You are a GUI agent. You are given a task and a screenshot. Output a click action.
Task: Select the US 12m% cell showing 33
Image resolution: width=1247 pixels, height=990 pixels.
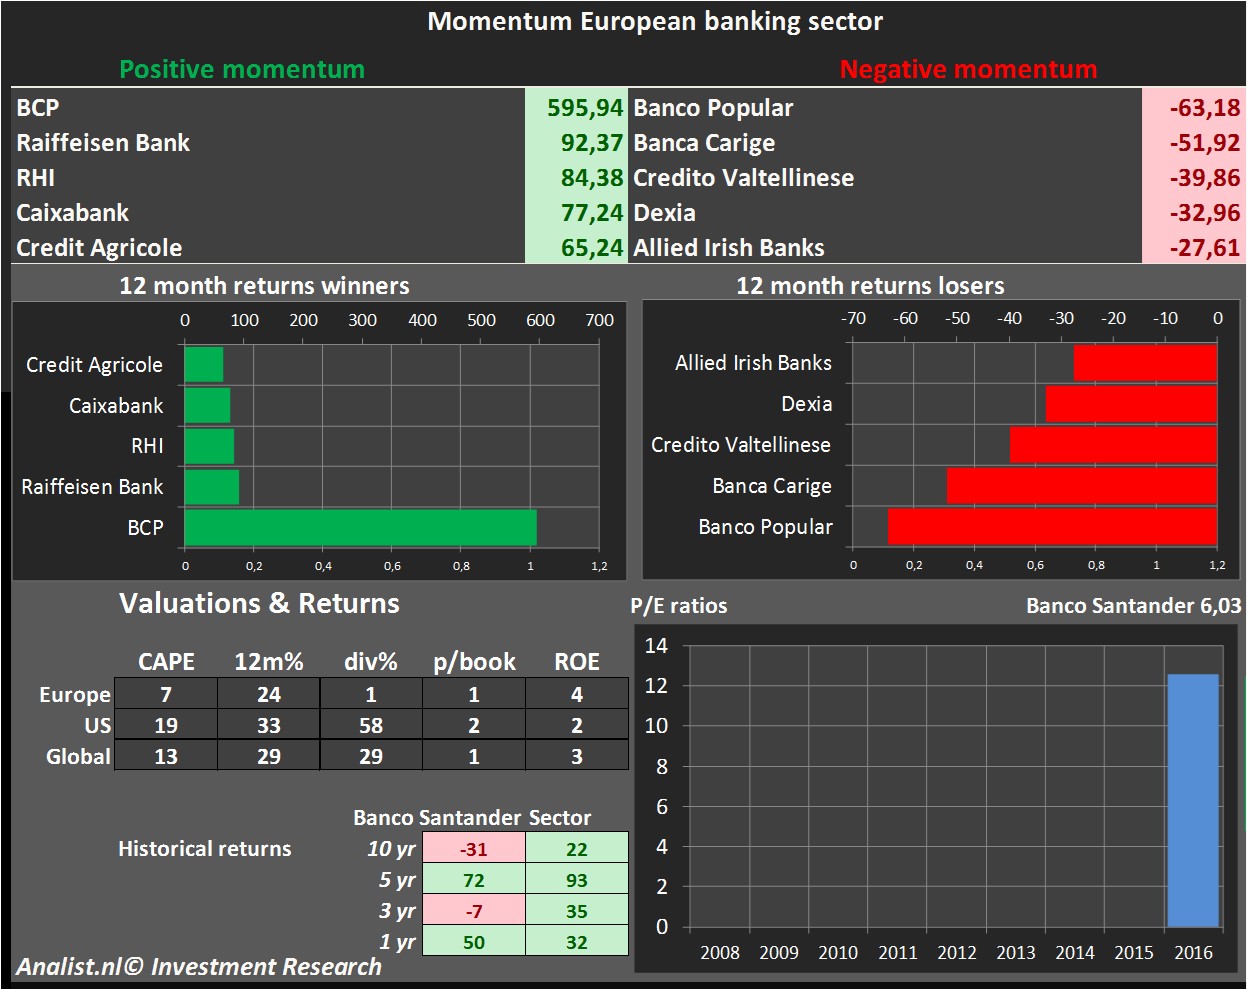pos(269,725)
